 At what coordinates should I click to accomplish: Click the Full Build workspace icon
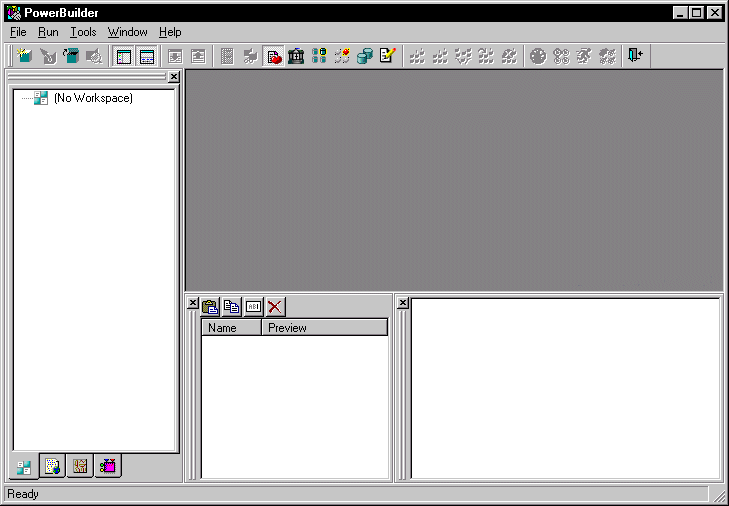(440, 56)
